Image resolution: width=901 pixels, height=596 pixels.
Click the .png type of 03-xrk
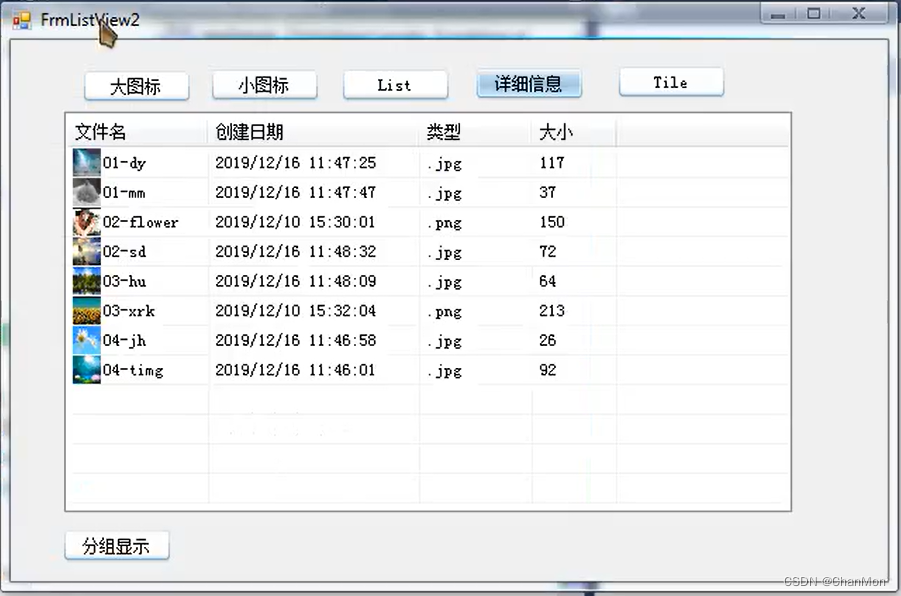coord(445,312)
